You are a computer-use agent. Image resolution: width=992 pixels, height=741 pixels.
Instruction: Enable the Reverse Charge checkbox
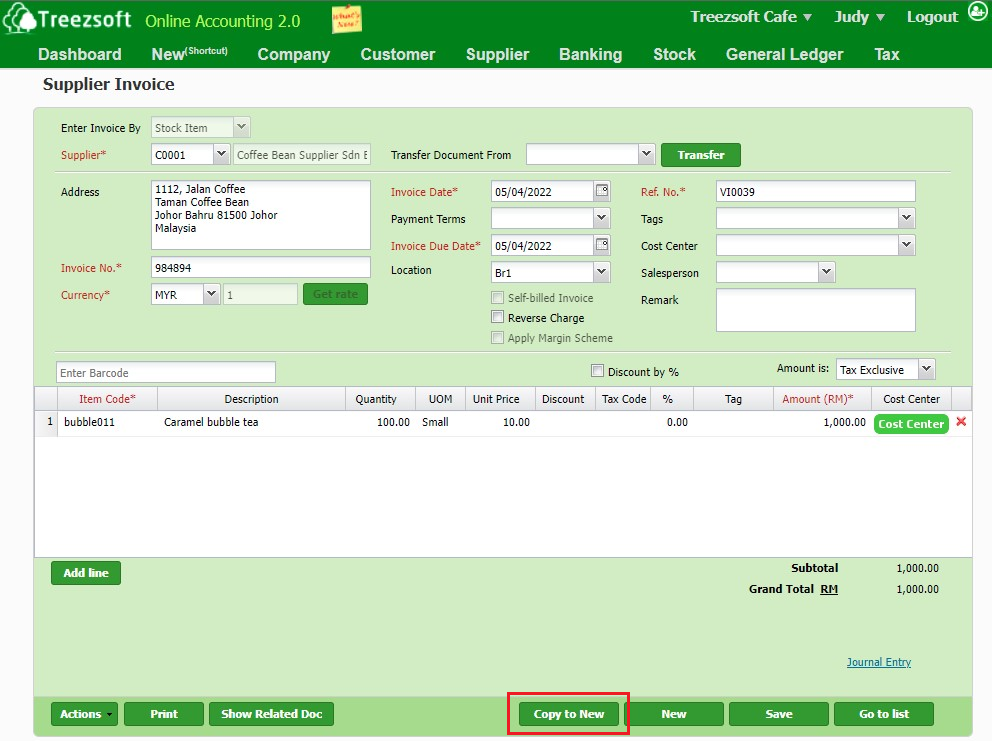pyautogui.click(x=497, y=317)
